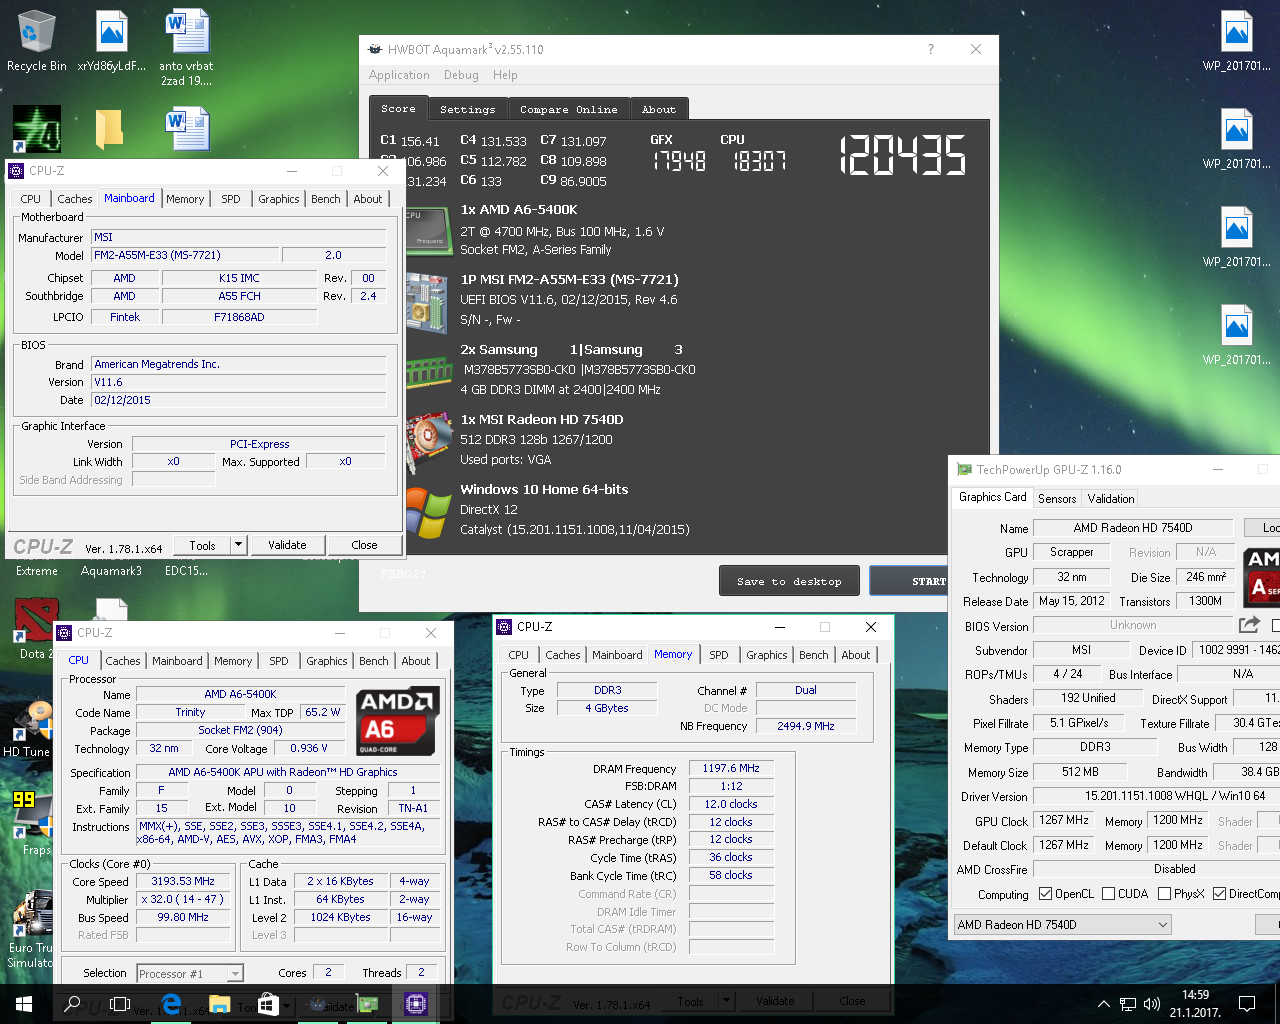
Task: Open the Action Center notification icon
Action: 1247,1004
